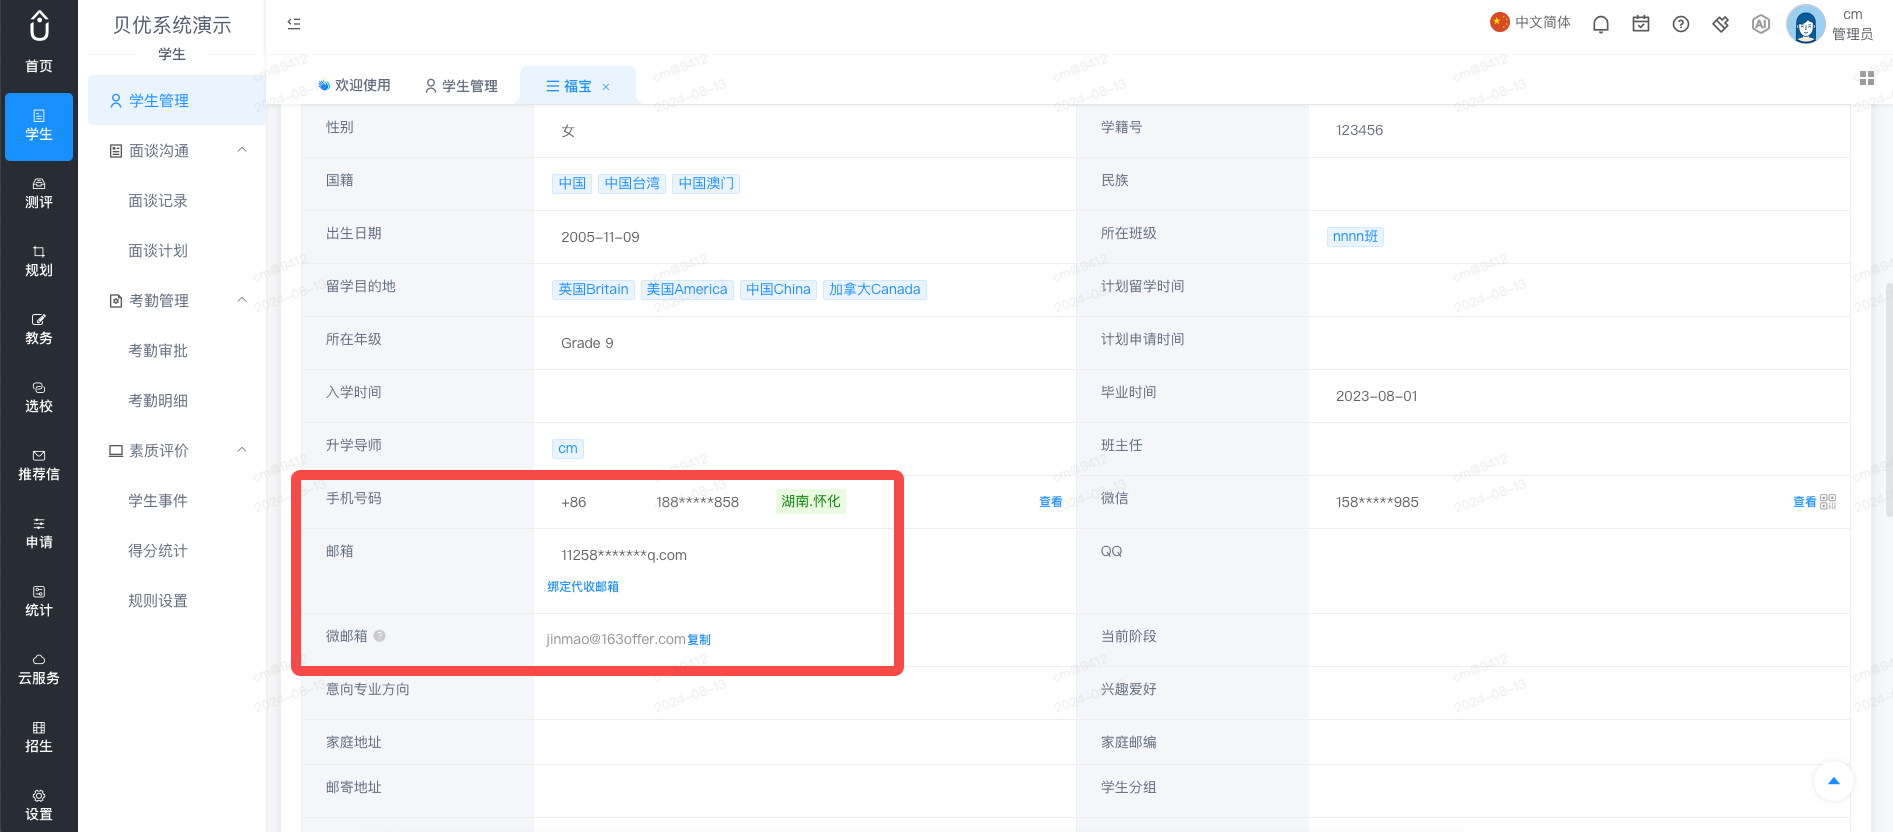Open the calendar icon in top bar
Viewport: 1893px width, 832px height.
1641,24
